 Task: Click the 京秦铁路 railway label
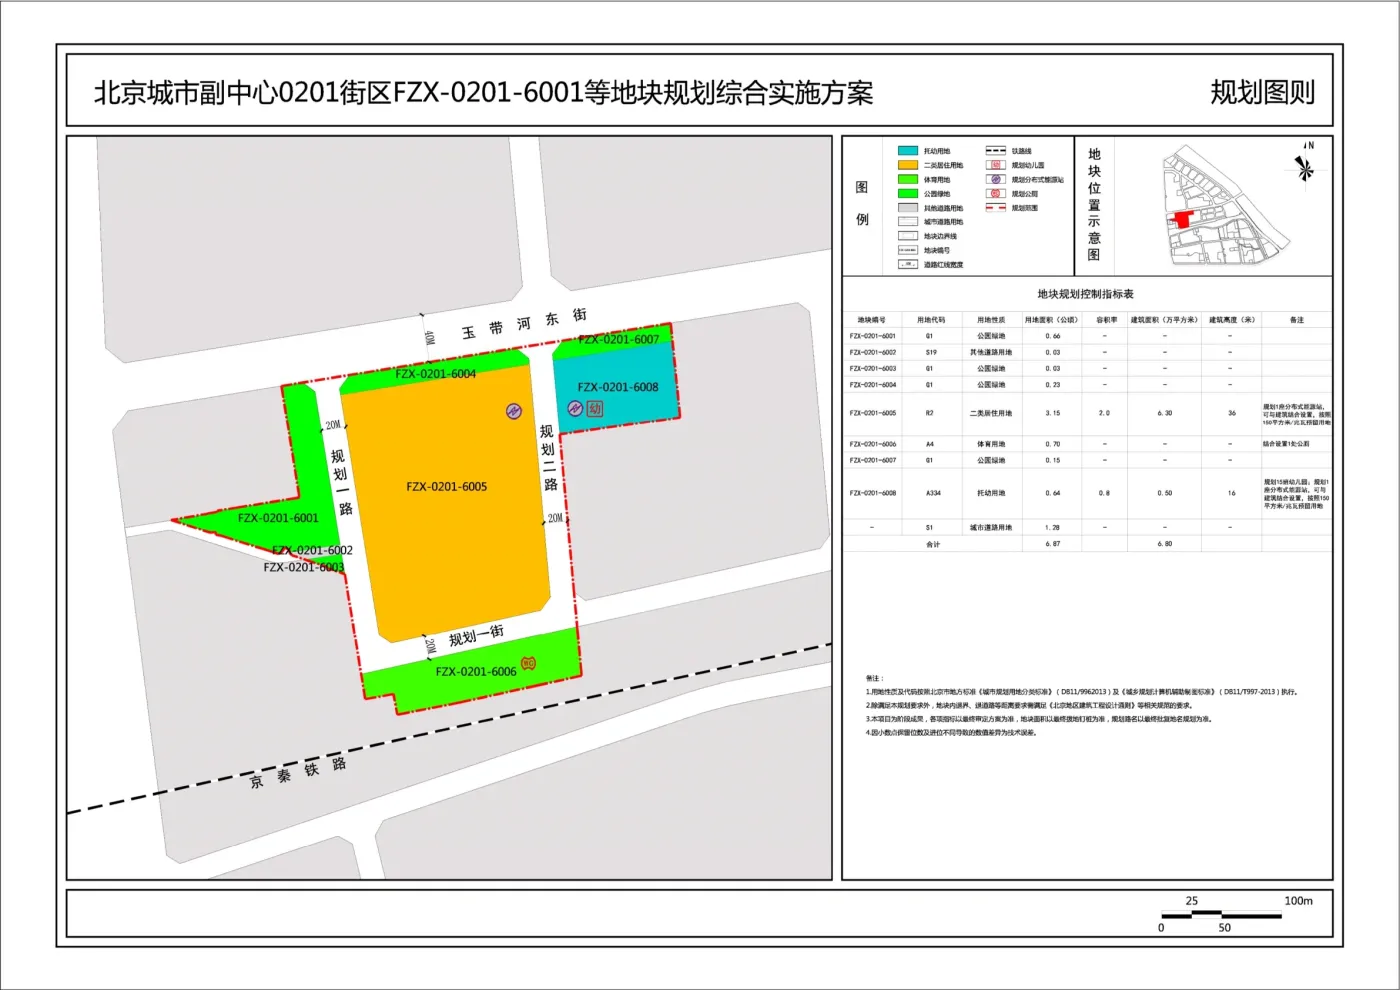(x=298, y=772)
